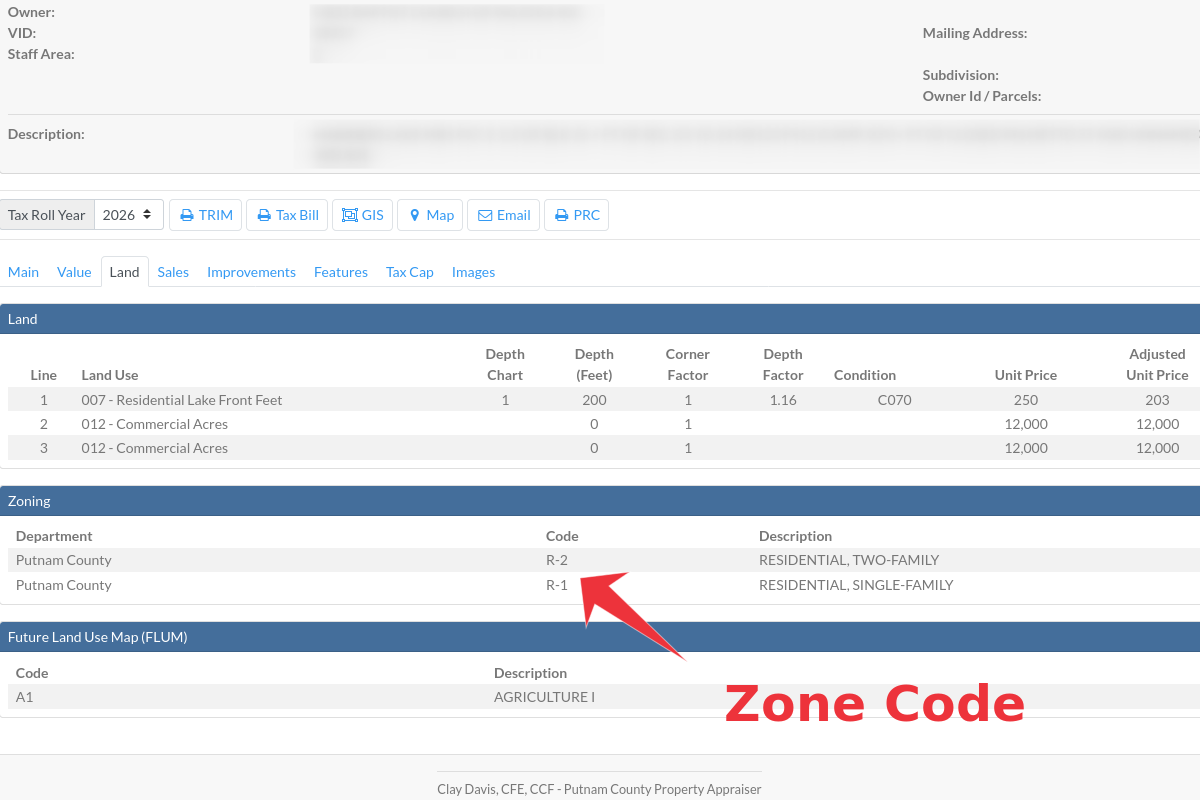
Task: Select the Value tab
Action: [x=74, y=272]
